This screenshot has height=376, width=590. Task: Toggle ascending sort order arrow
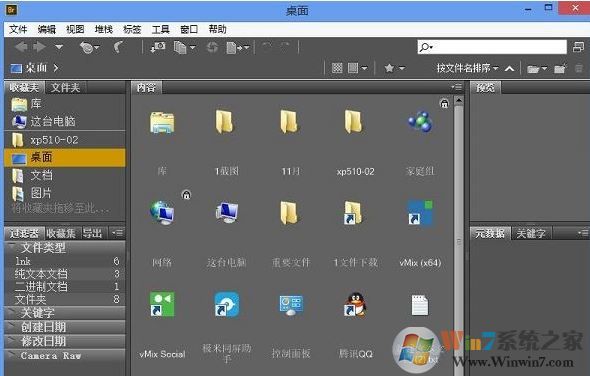[x=509, y=69]
